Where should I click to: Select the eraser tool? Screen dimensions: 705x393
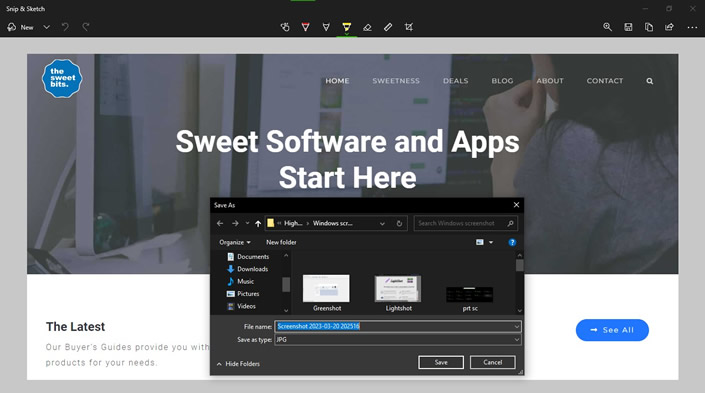pos(367,27)
